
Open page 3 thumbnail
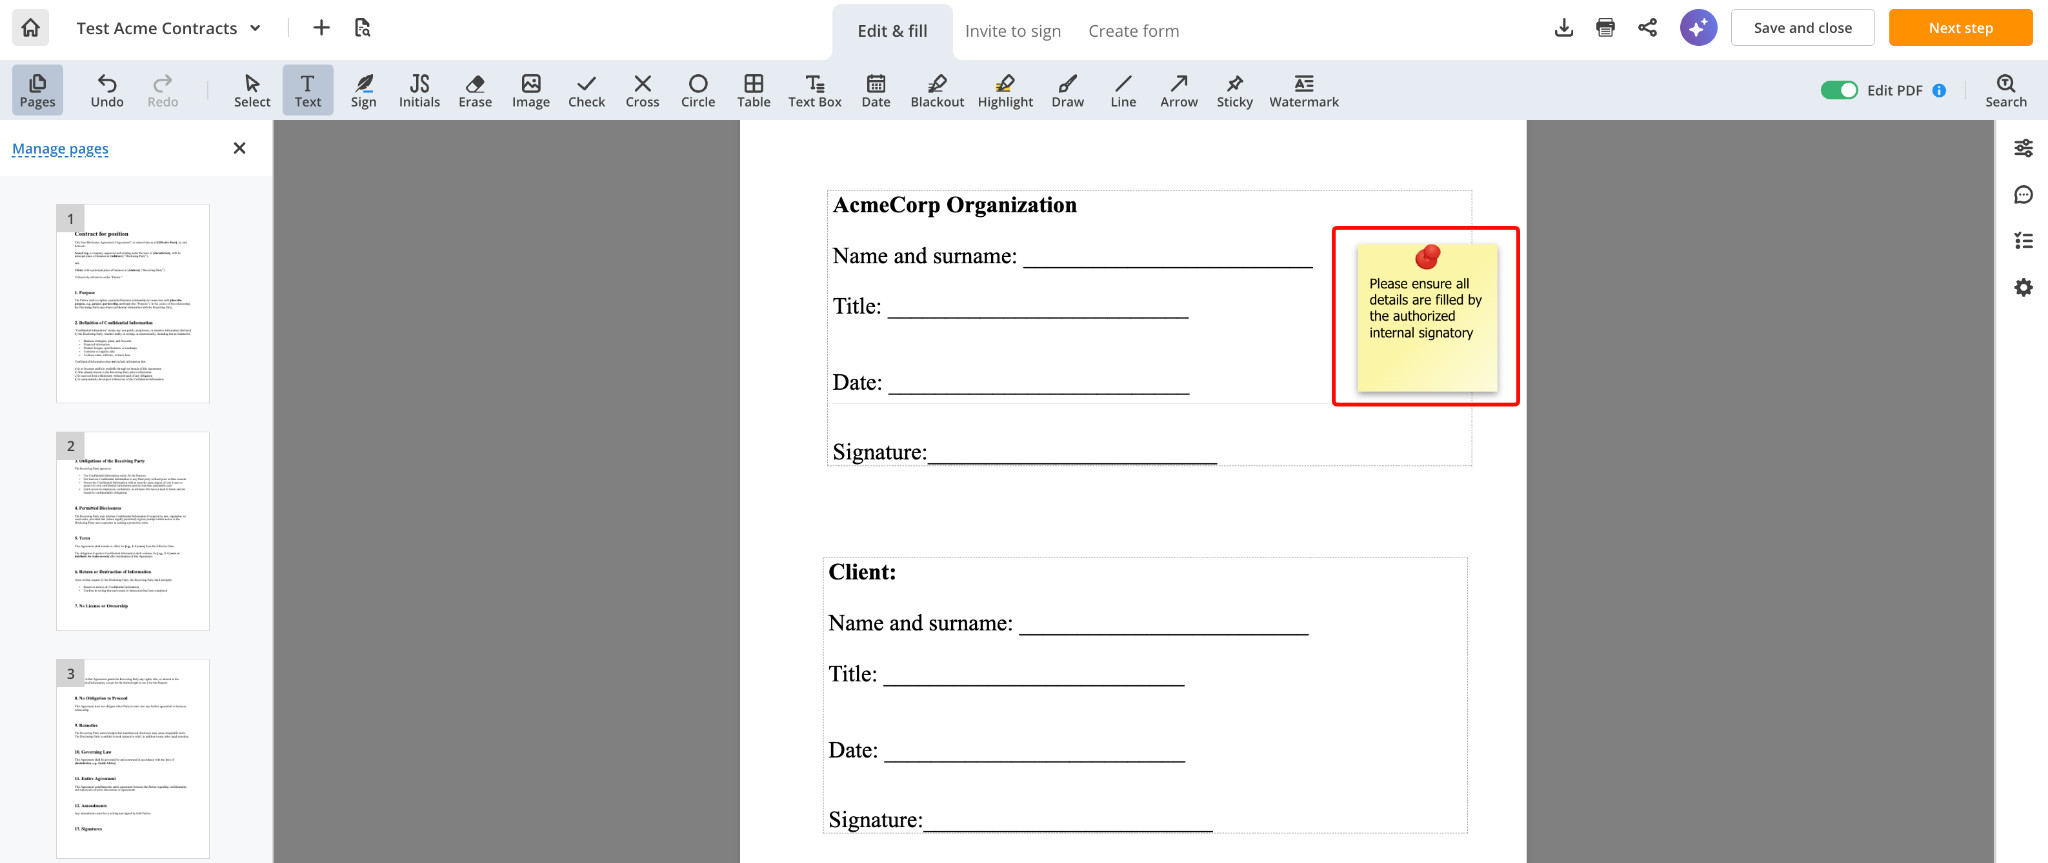[133, 758]
